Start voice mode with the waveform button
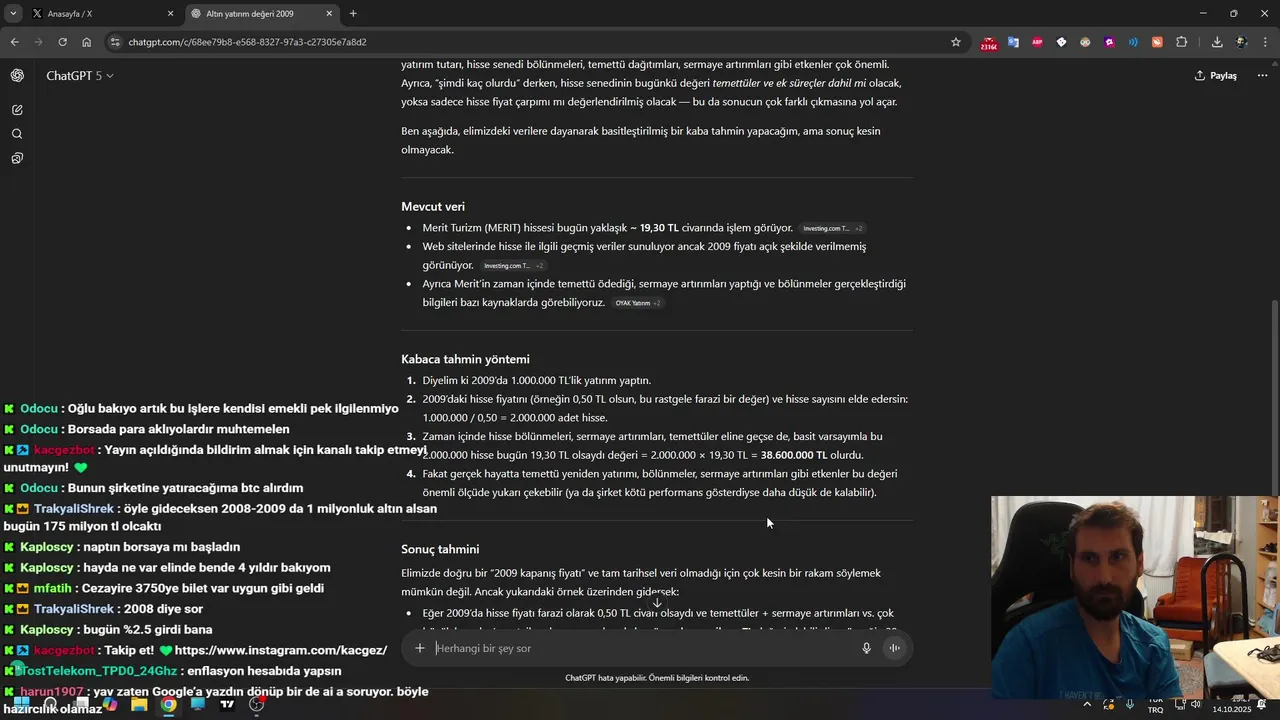The width and height of the screenshot is (1280, 720). tap(895, 648)
